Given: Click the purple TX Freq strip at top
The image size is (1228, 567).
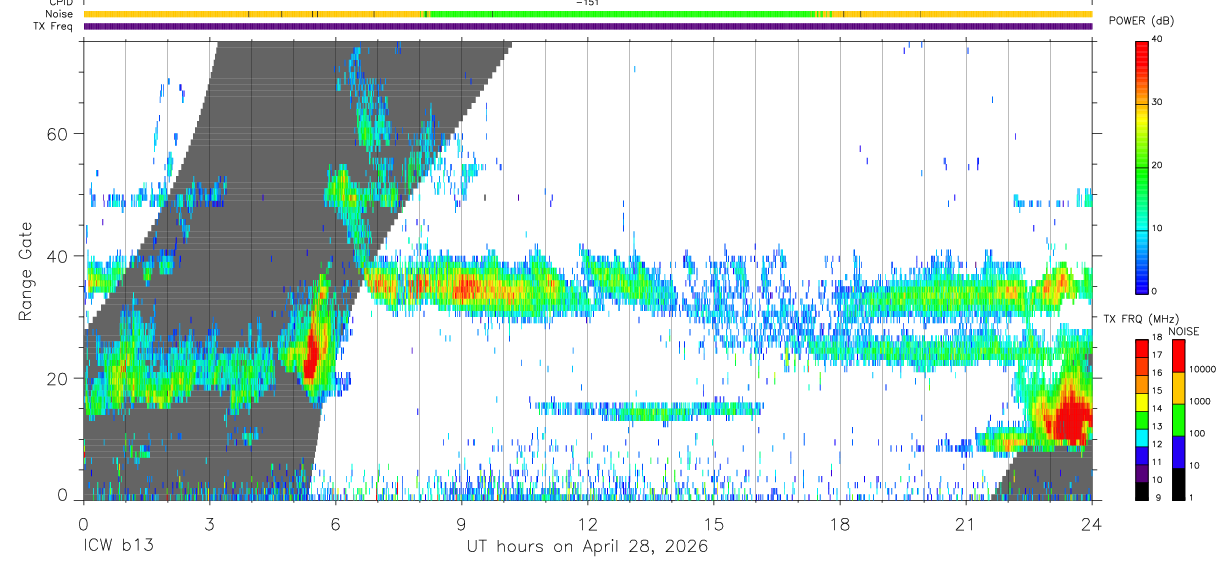Looking at the screenshot, I should [587, 26].
